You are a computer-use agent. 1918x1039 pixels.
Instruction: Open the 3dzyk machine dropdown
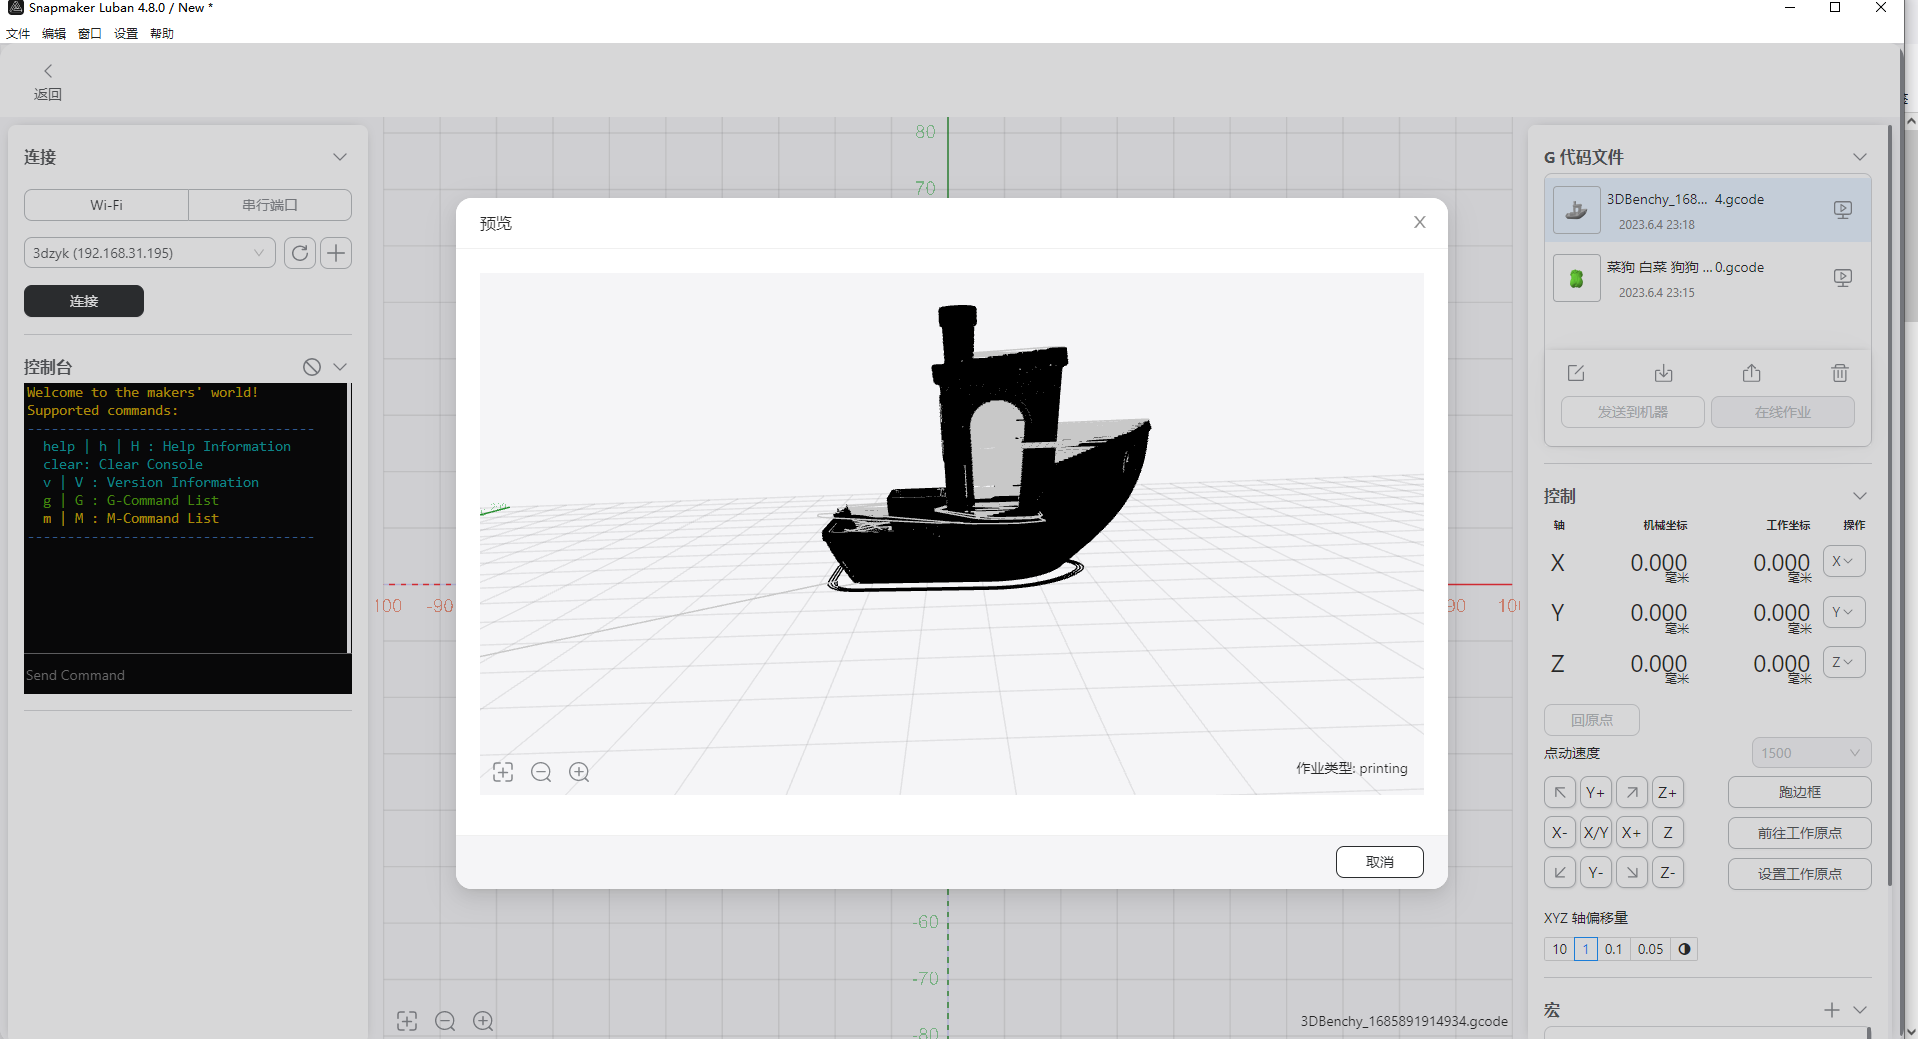149,253
